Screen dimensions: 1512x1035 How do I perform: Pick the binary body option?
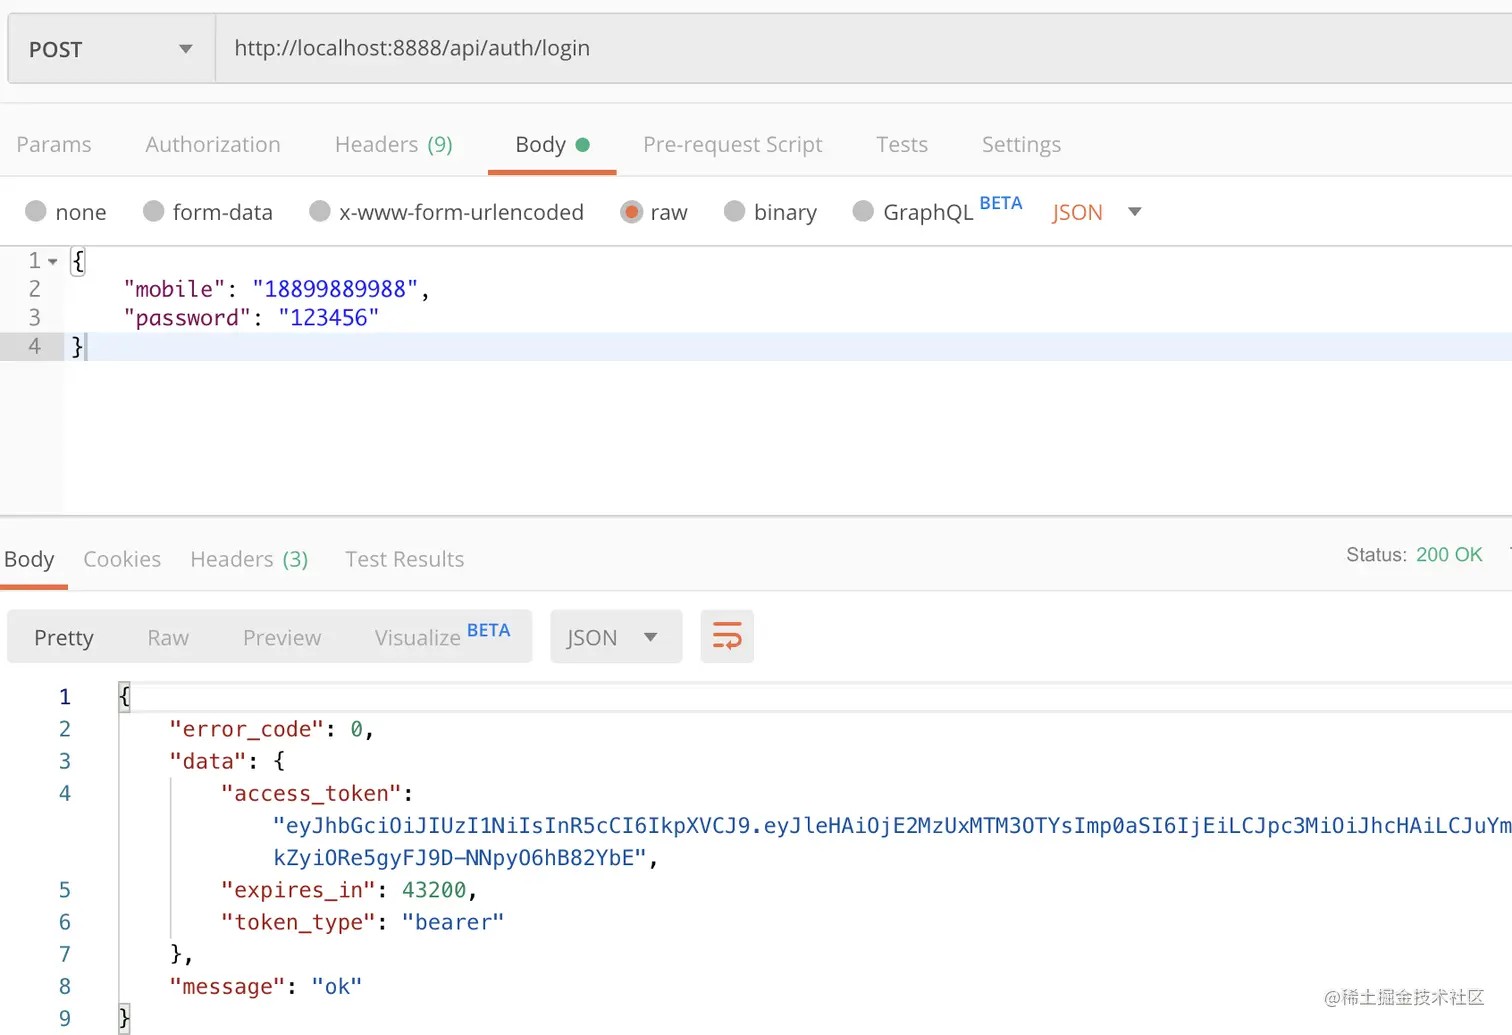pyautogui.click(x=734, y=211)
